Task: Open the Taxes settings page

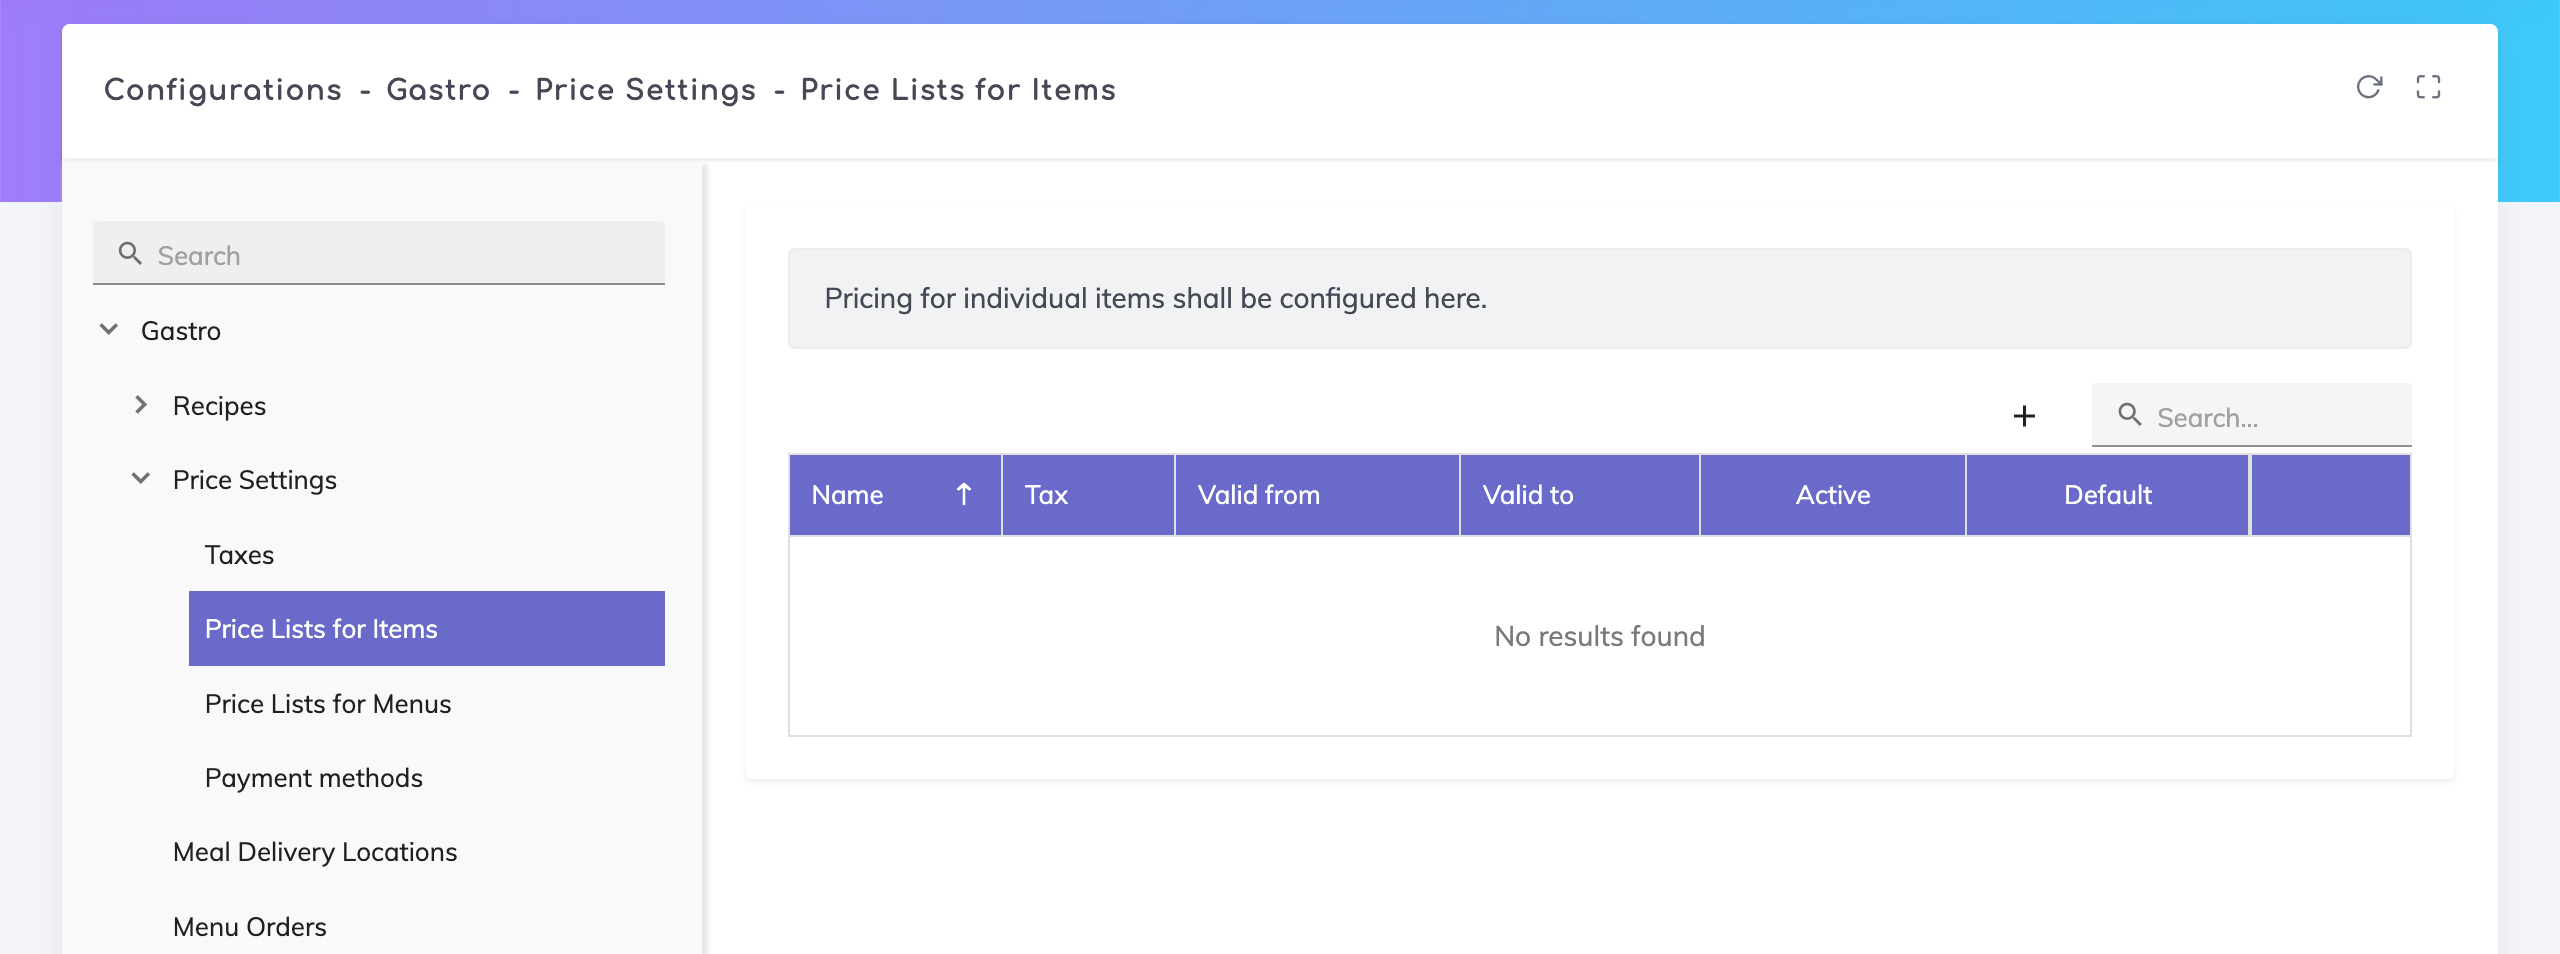Action: tap(239, 555)
